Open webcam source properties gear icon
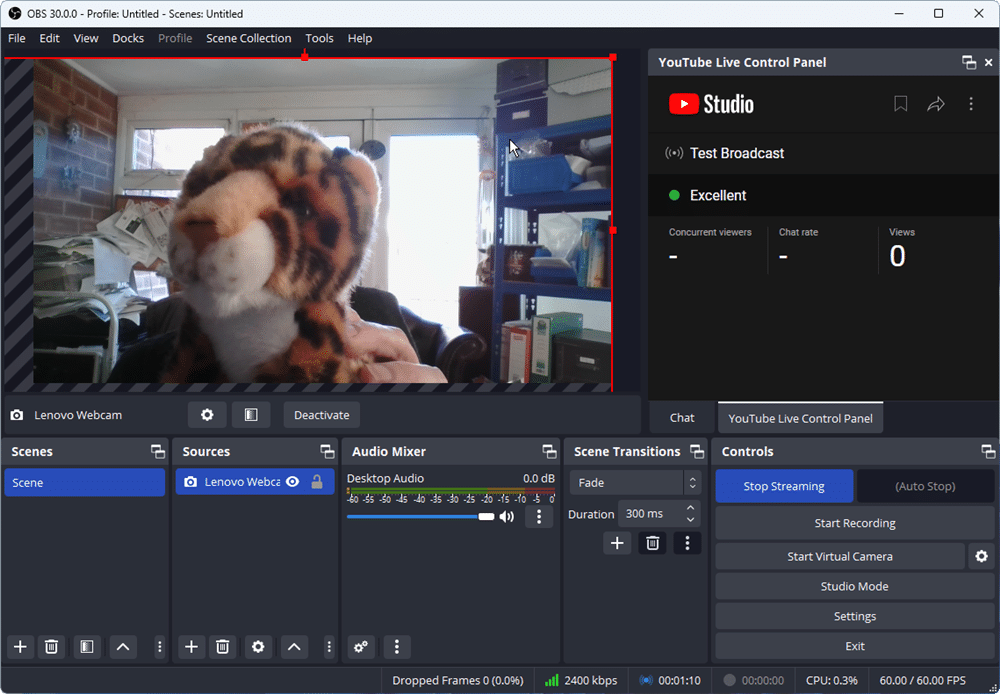1000x694 pixels. 207,415
